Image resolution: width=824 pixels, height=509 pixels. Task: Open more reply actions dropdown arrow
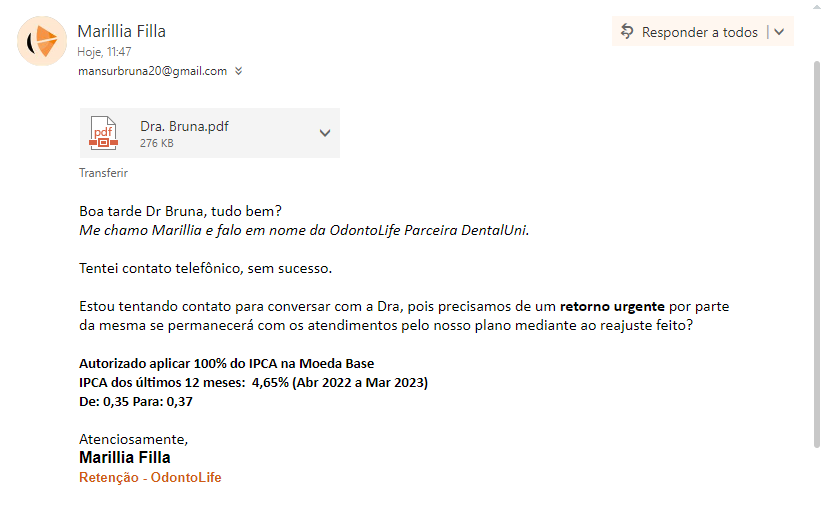[779, 32]
